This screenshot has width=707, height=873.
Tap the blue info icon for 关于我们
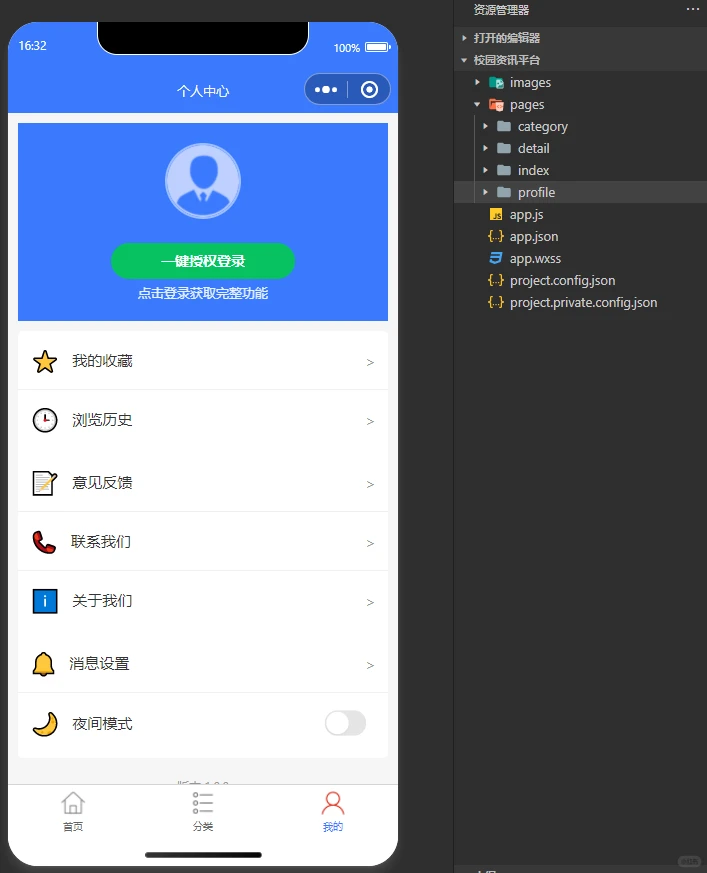tap(45, 601)
